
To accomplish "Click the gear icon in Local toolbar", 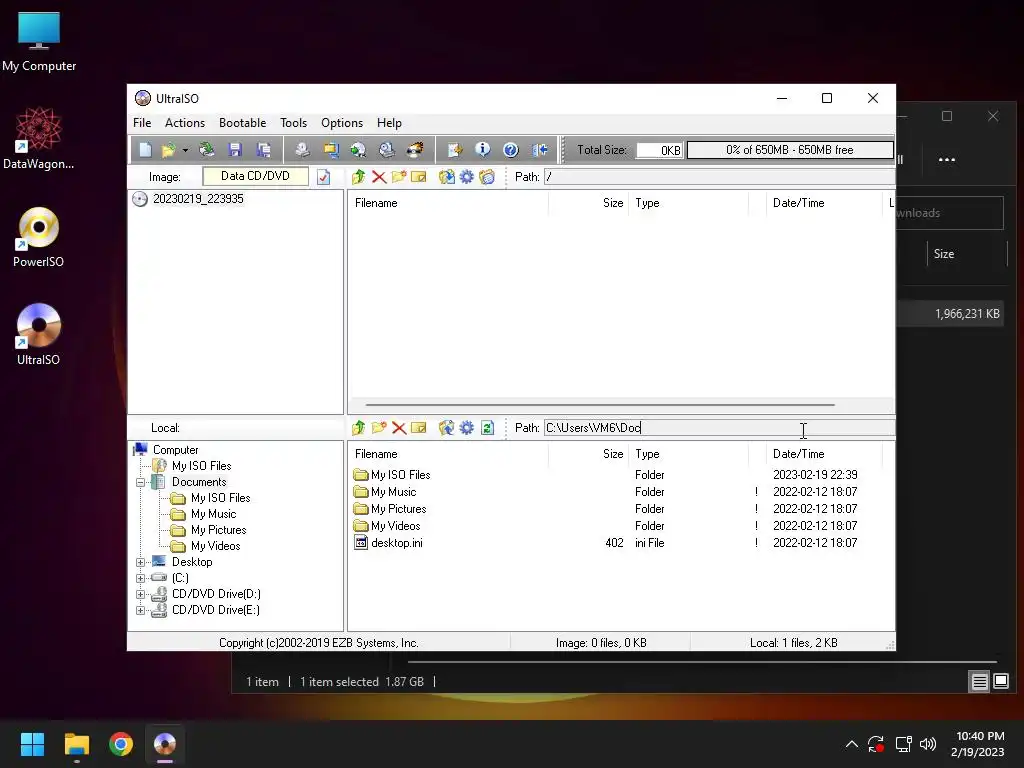I will click(x=466, y=428).
